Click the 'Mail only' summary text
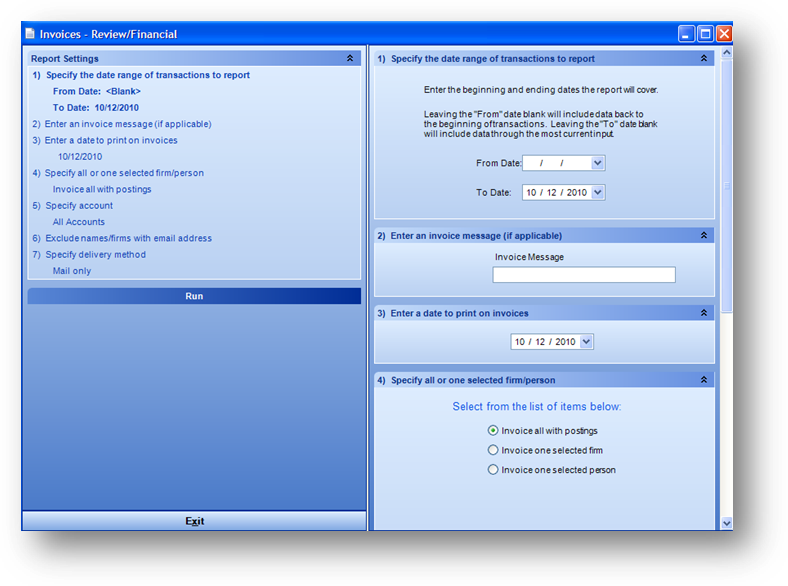788x586 pixels. click(72, 271)
